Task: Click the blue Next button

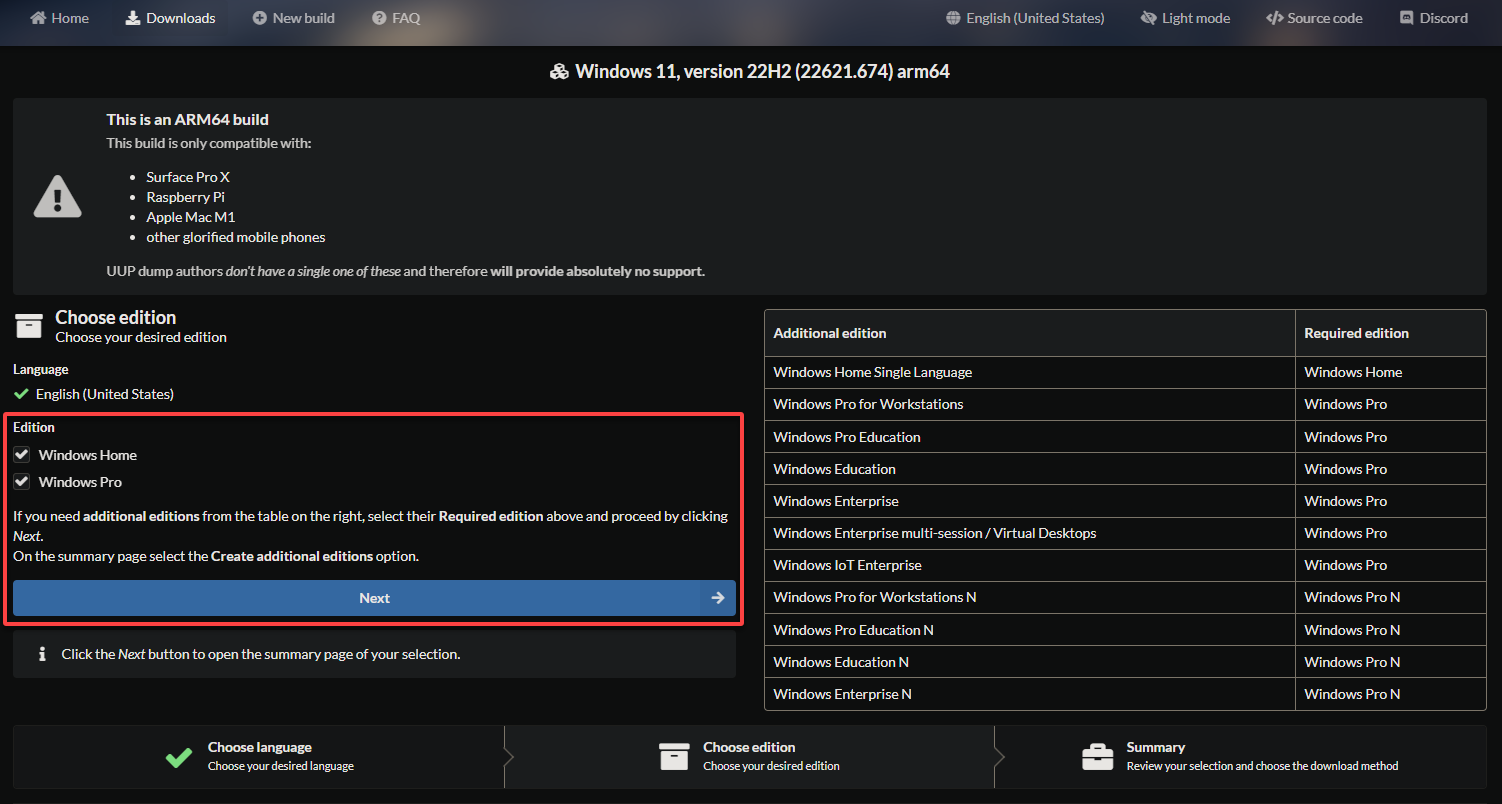Action: (374, 598)
